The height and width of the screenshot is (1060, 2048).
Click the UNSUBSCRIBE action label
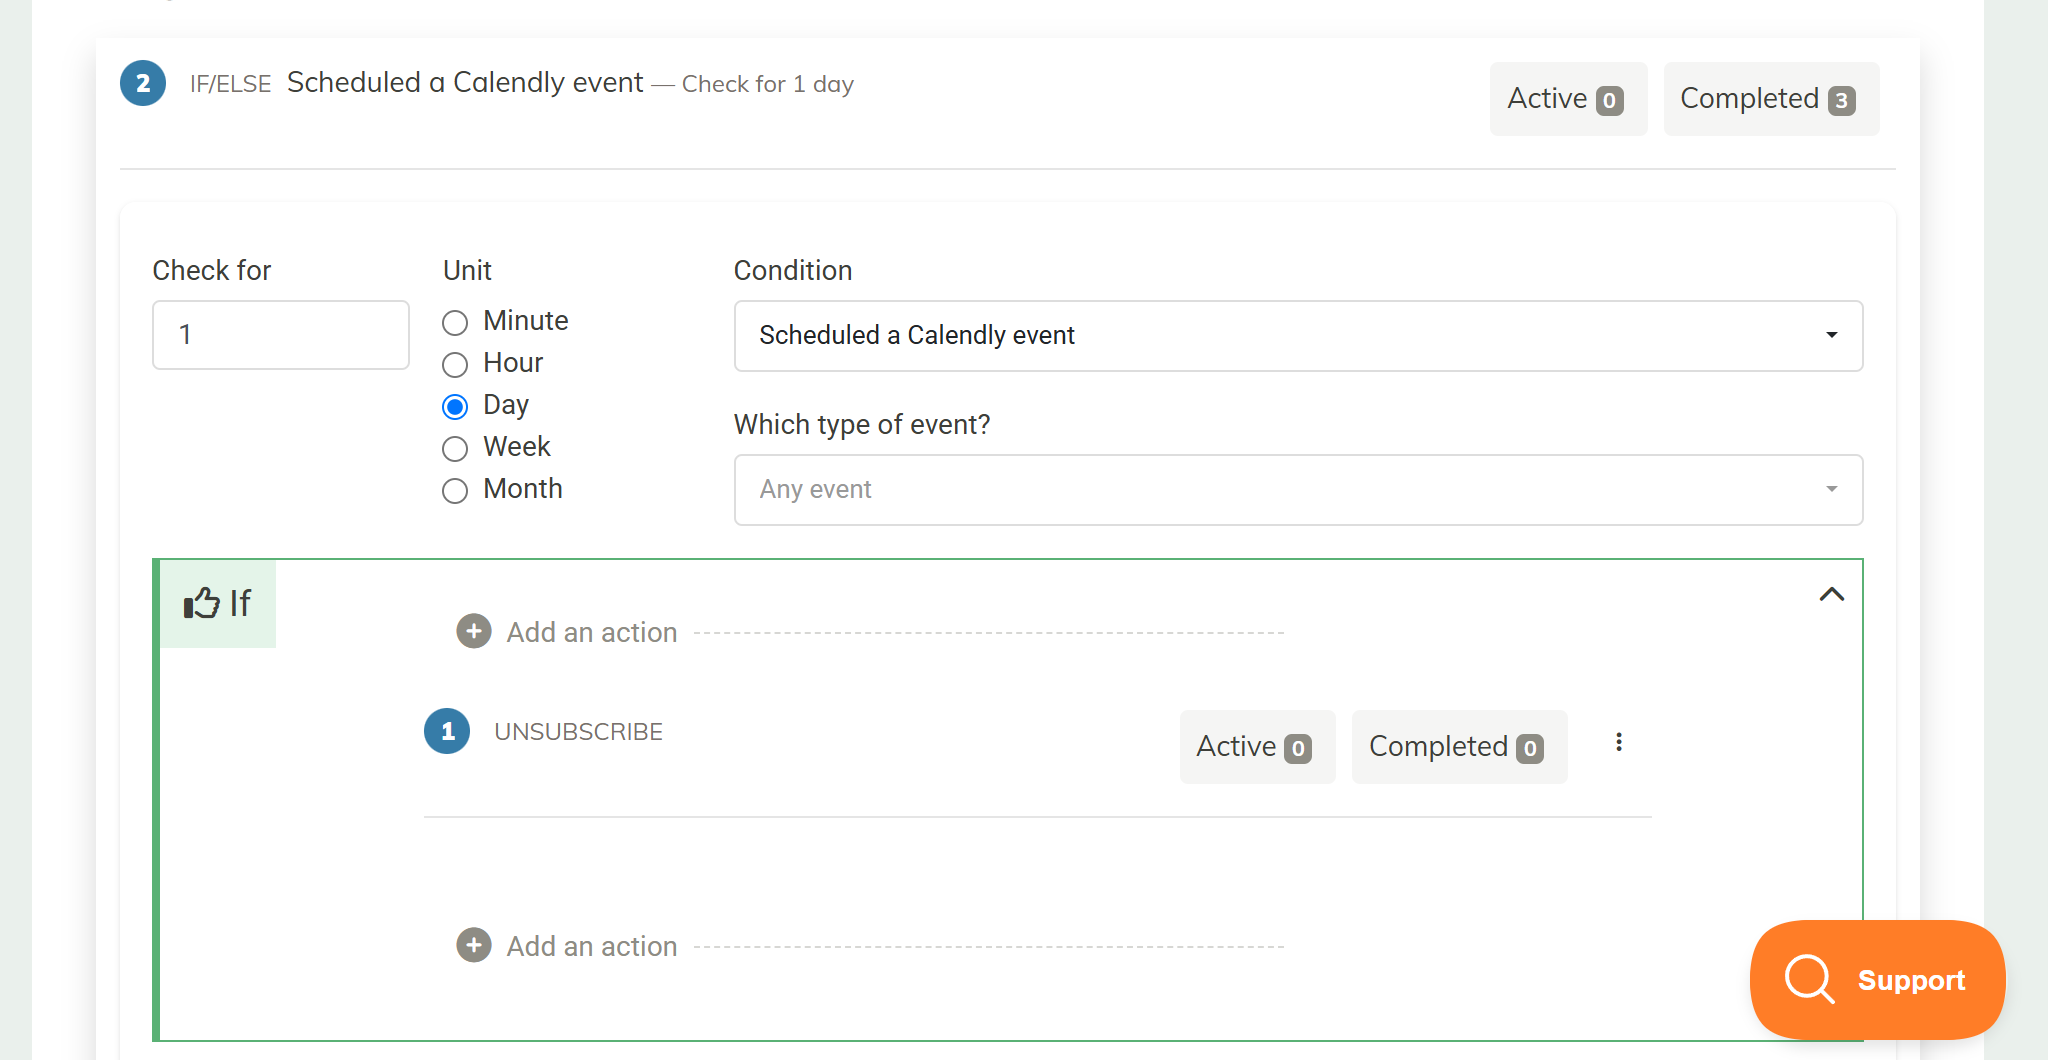(579, 731)
